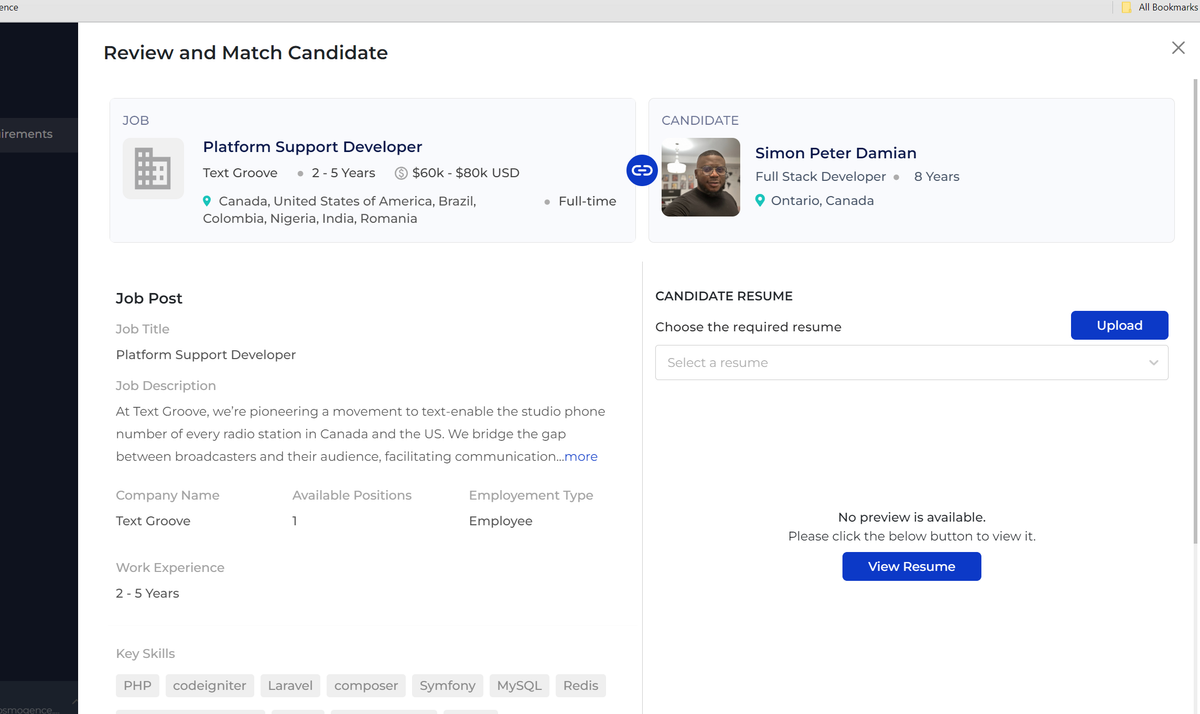The width and height of the screenshot is (1200, 714).
Task: Select the Laravel skill tag
Action: tap(290, 686)
